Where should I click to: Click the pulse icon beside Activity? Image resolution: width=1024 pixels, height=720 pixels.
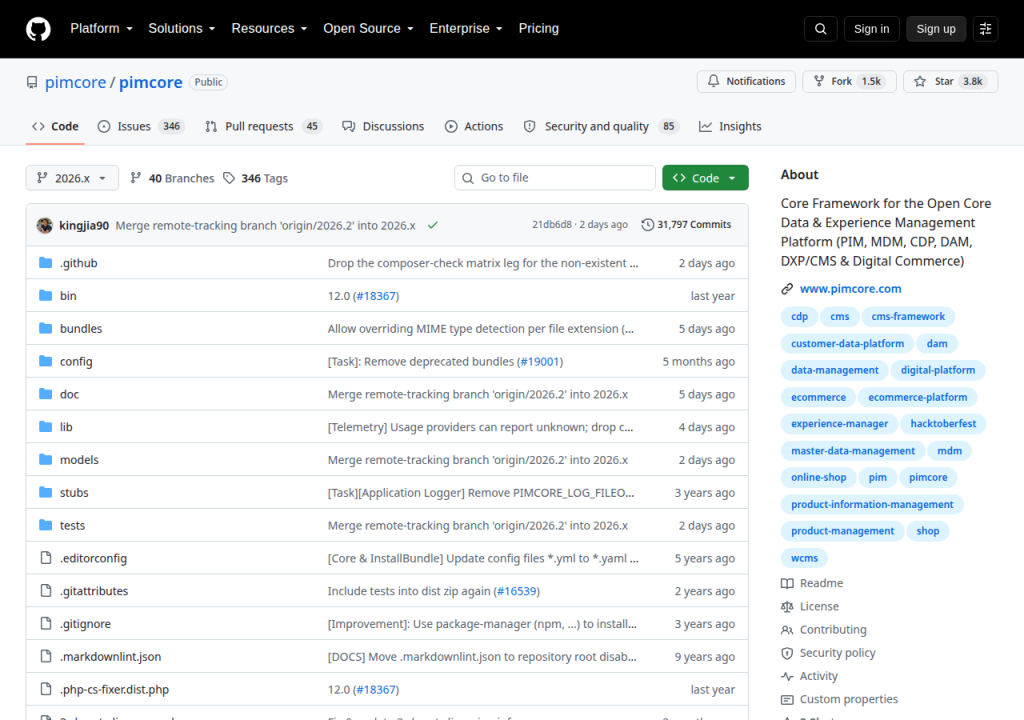[787, 676]
